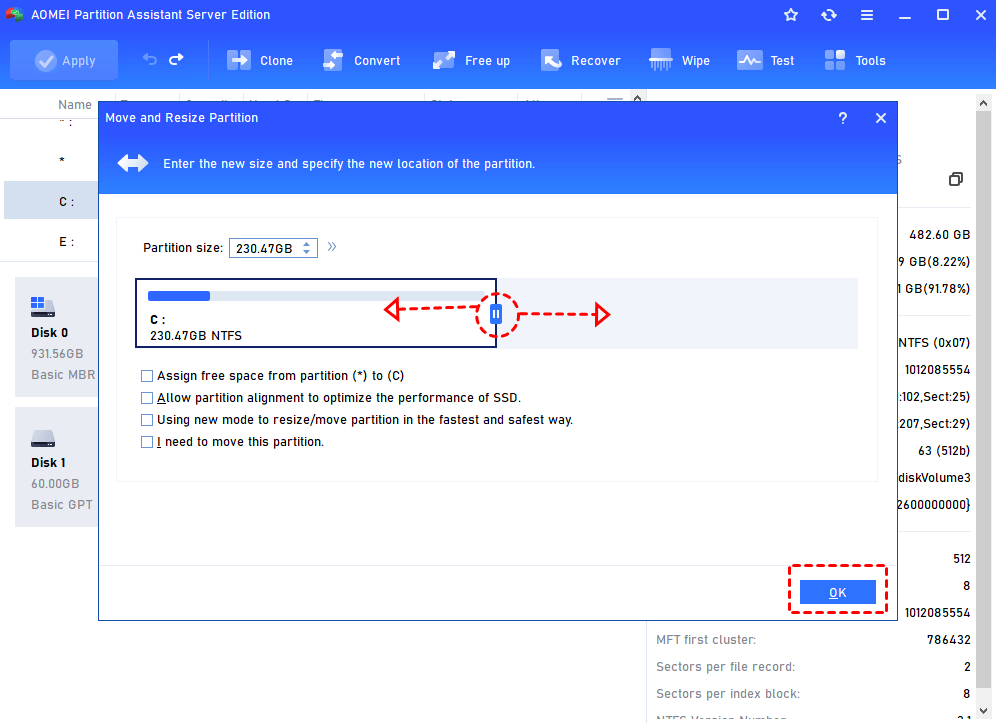Viewport: 996px width, 723px height.
Task: Click the favorites star icon
Action: click(791, 15)
